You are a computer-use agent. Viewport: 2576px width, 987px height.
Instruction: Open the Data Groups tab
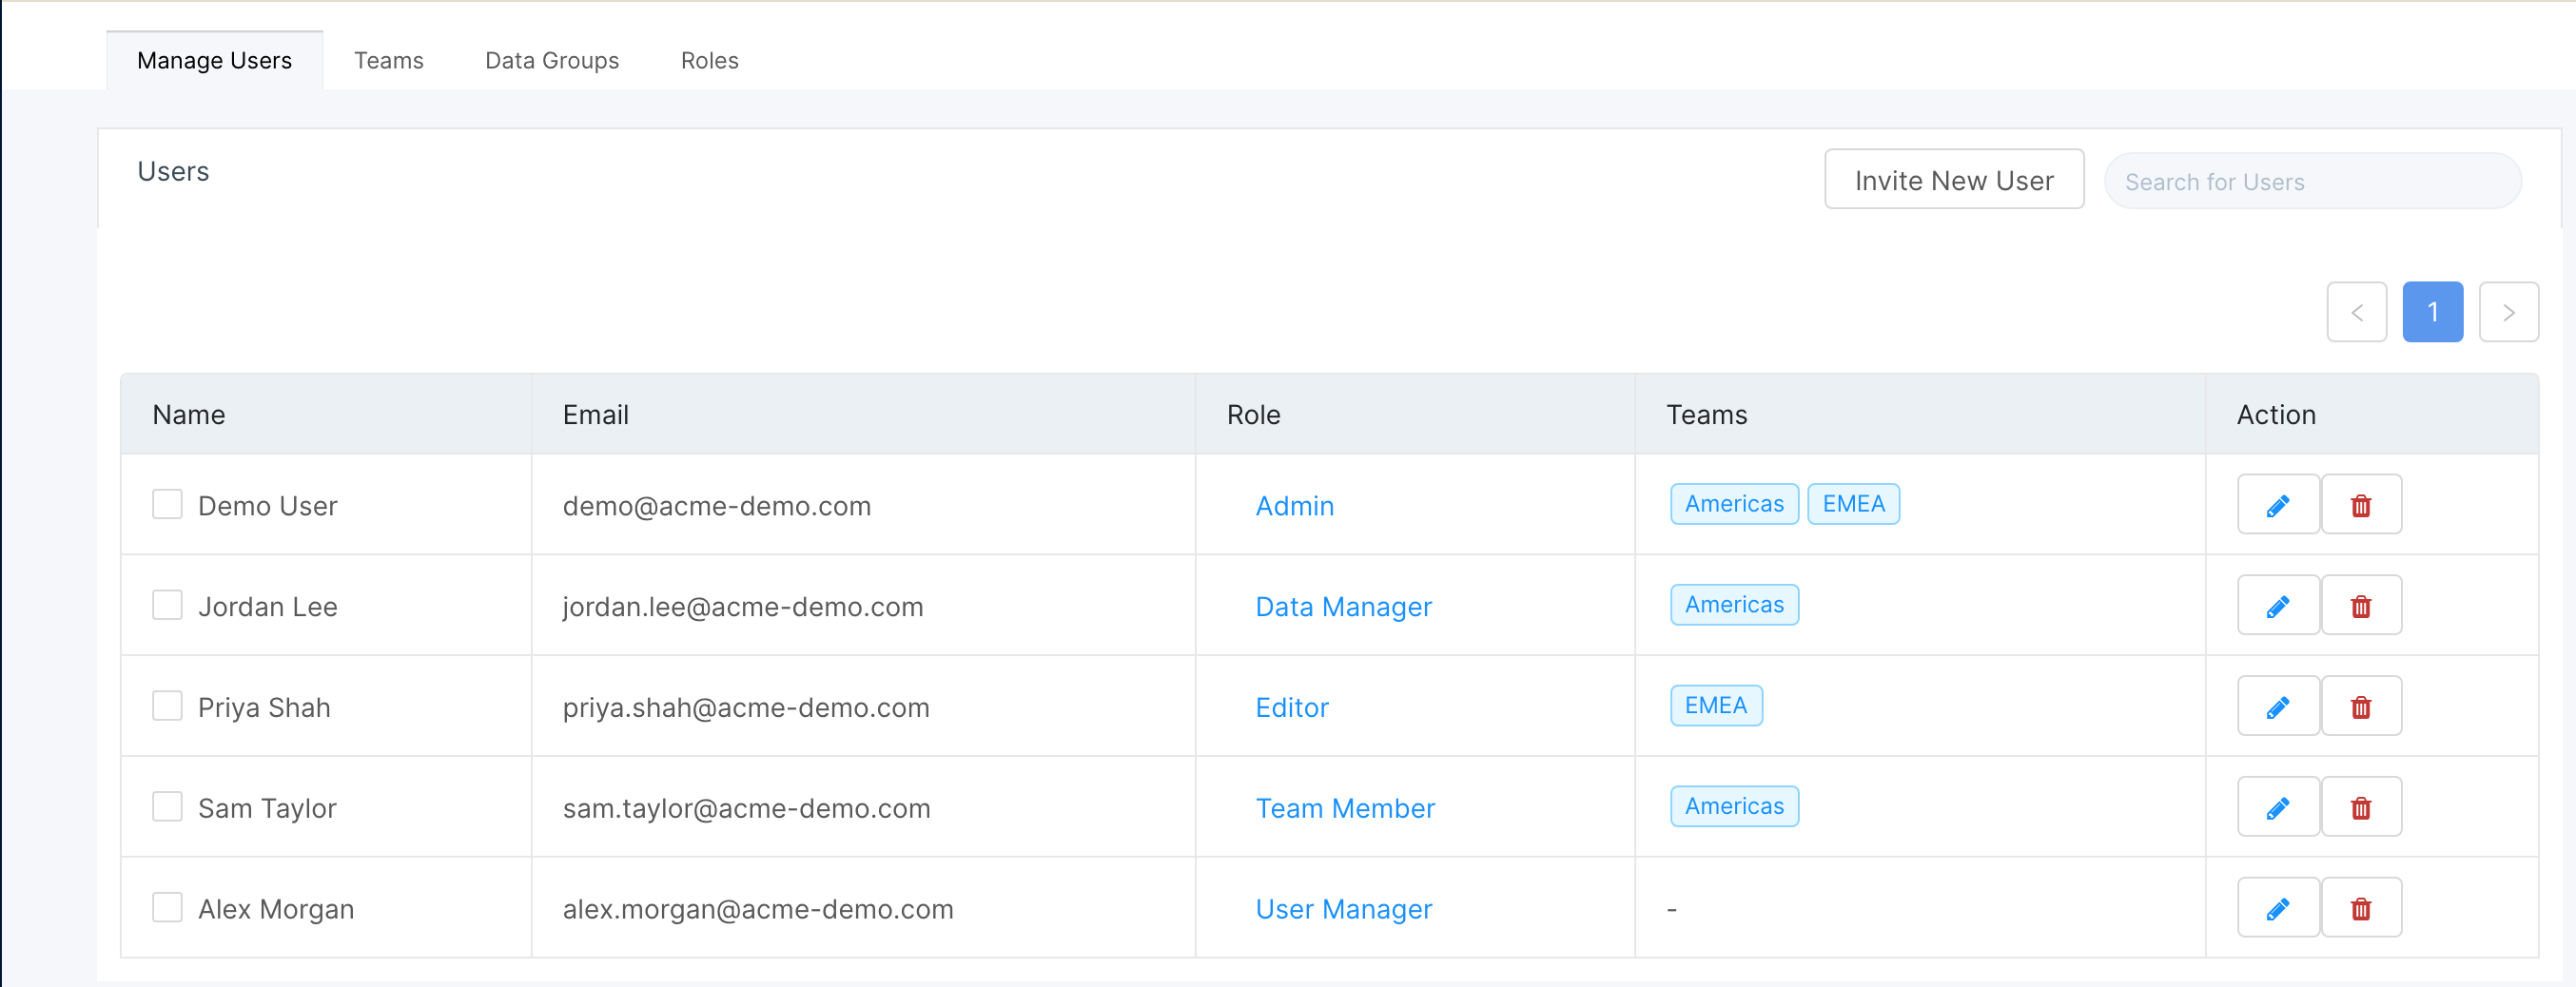[x=552, y=60]
